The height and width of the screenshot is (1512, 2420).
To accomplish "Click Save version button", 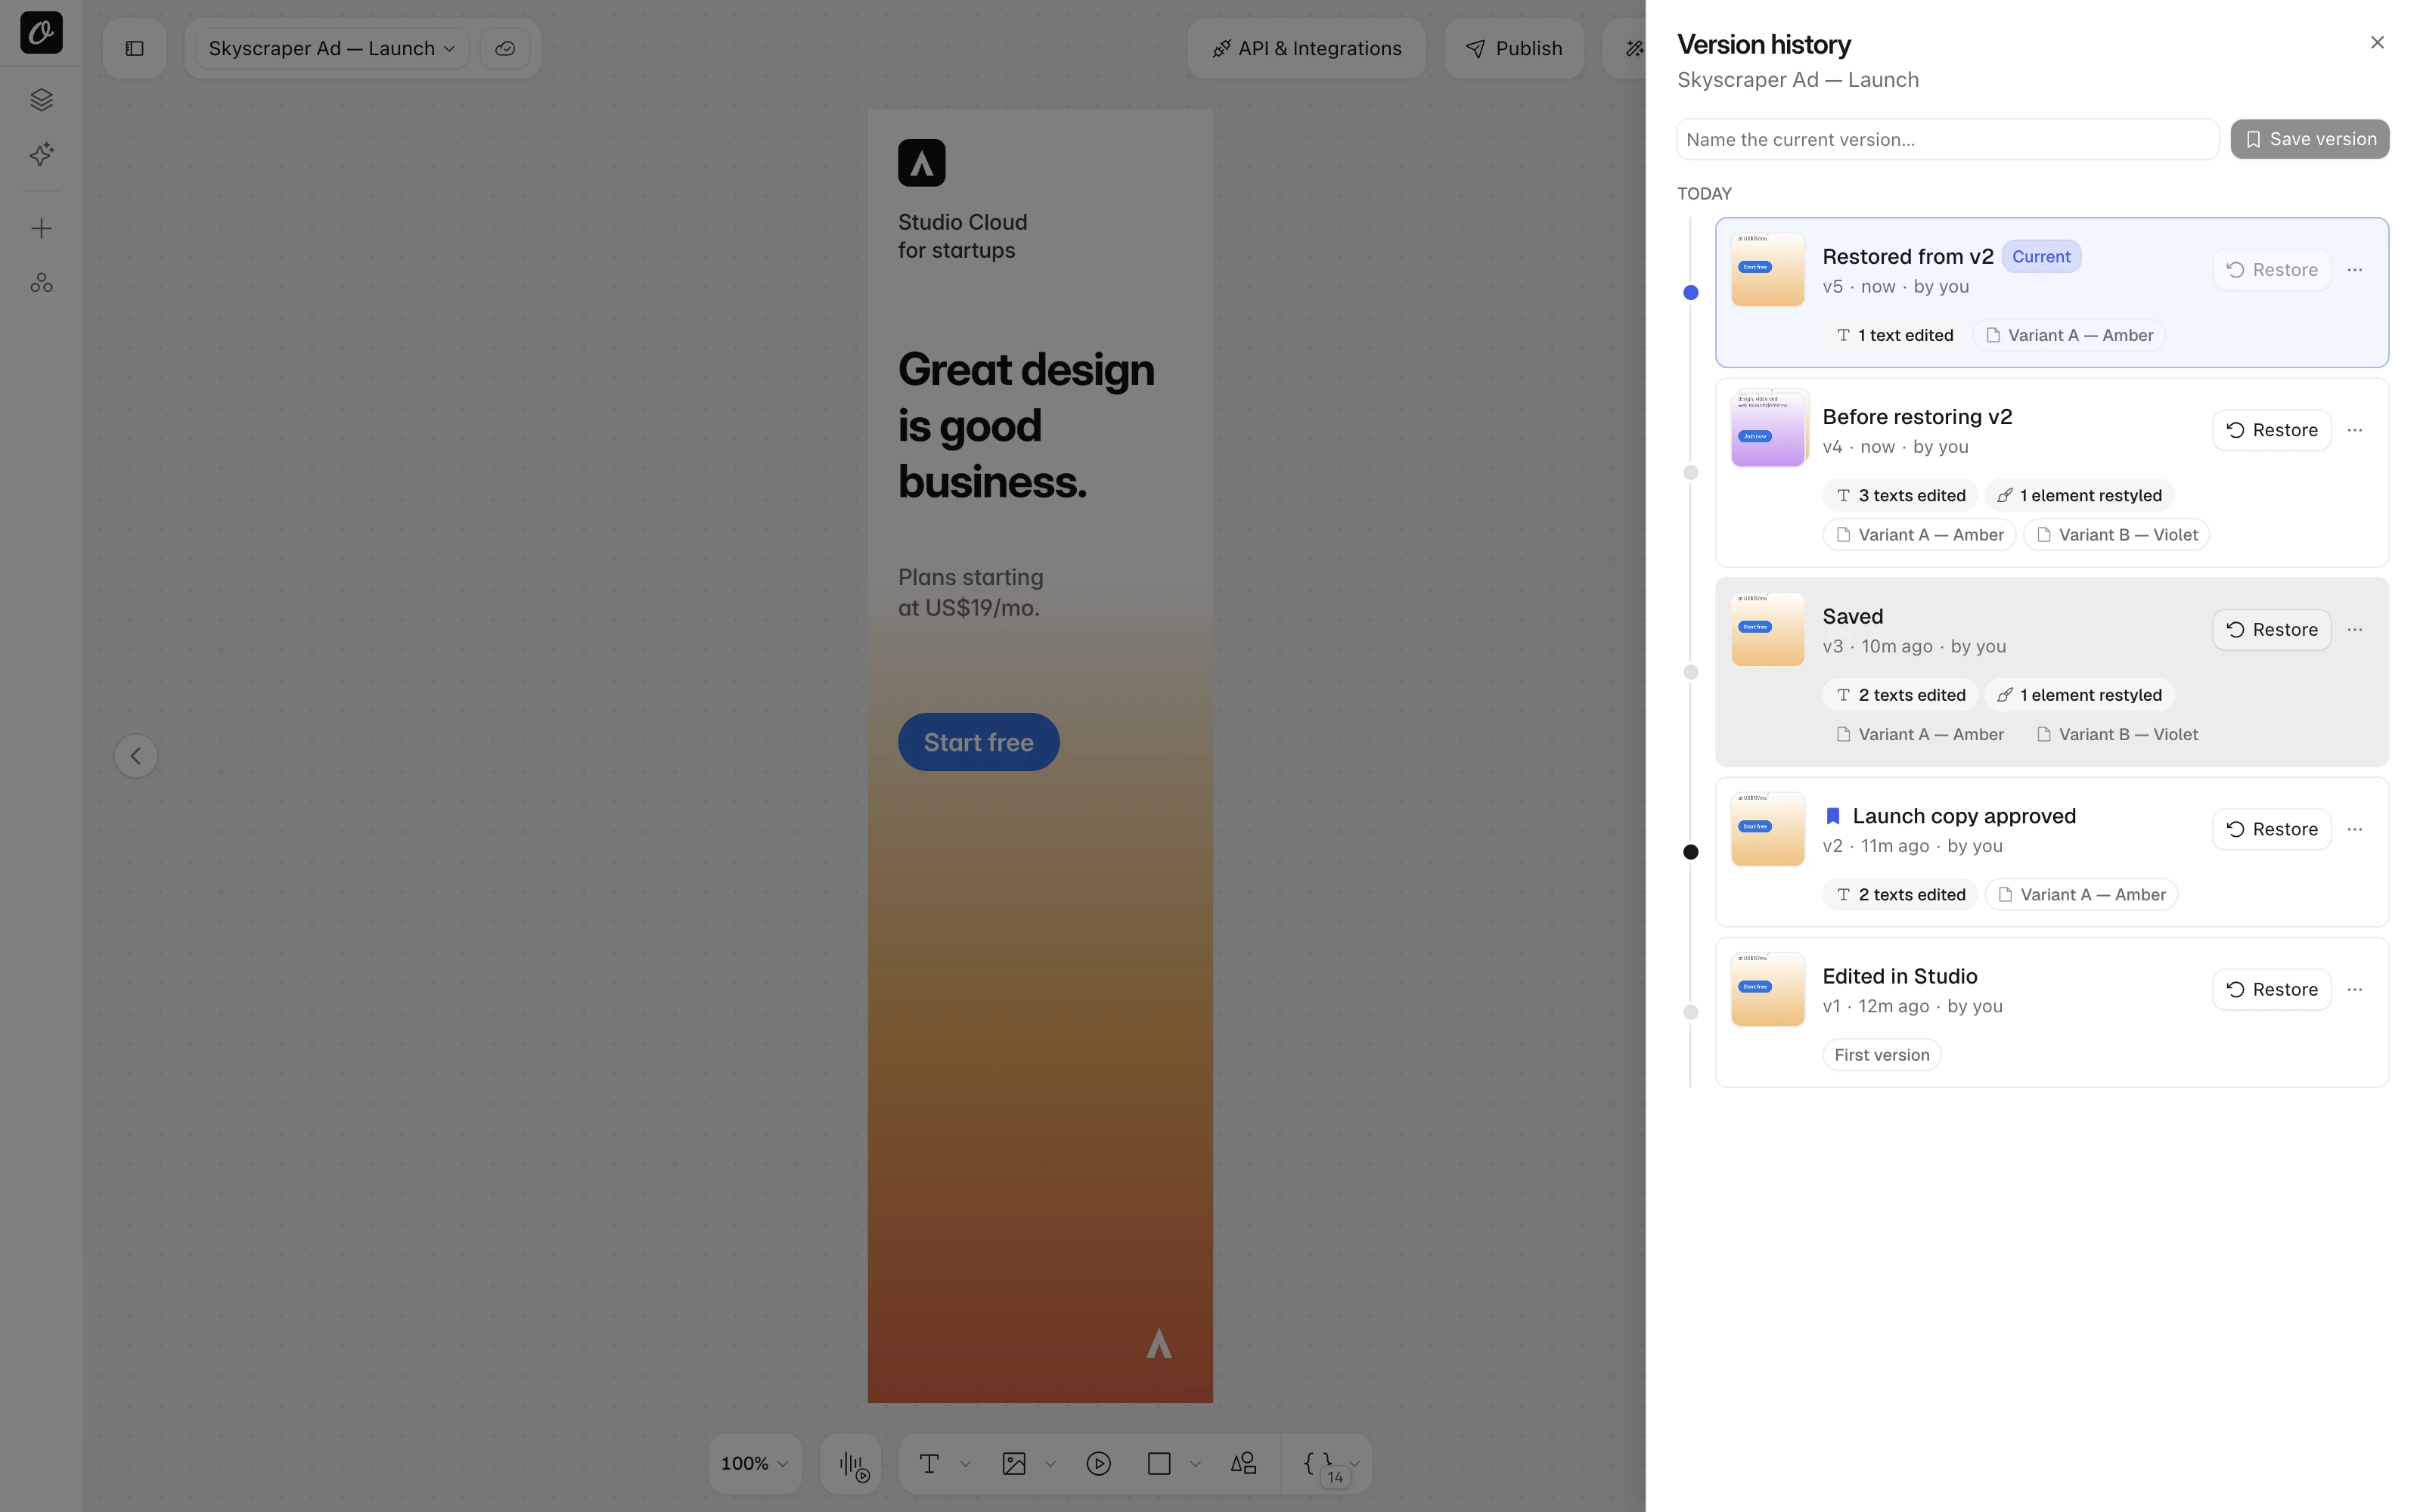I will [2309, 139].
